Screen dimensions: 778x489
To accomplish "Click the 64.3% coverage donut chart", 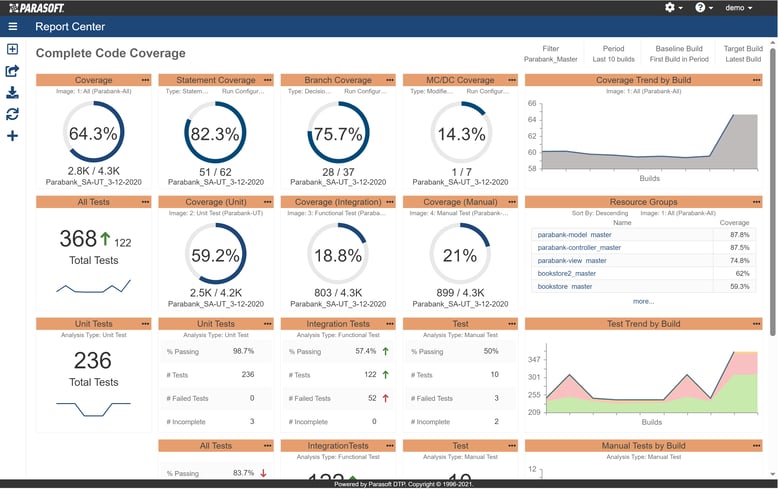I will (x=93, y=132).
